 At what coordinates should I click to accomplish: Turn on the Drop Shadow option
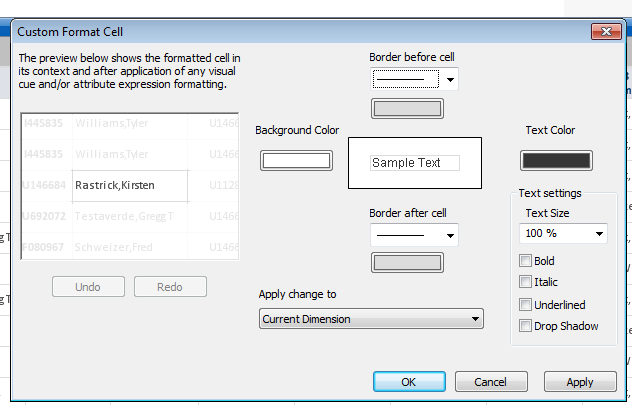(x=526, y=325)
